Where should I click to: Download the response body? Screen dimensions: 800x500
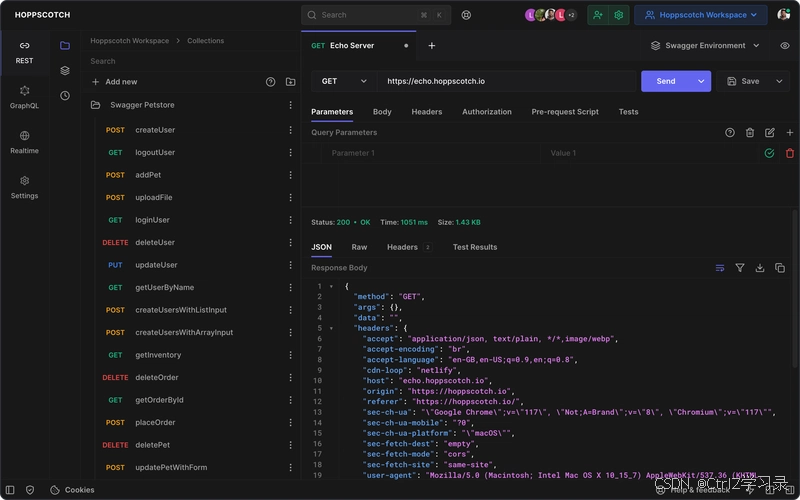point(760,268)
